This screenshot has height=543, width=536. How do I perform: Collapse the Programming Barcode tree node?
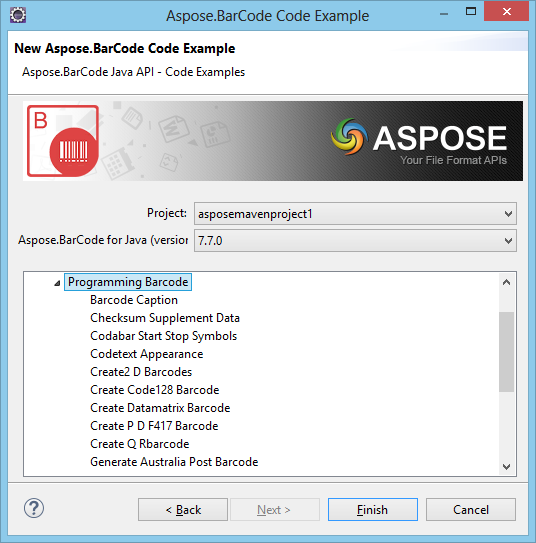pos(57,283)
